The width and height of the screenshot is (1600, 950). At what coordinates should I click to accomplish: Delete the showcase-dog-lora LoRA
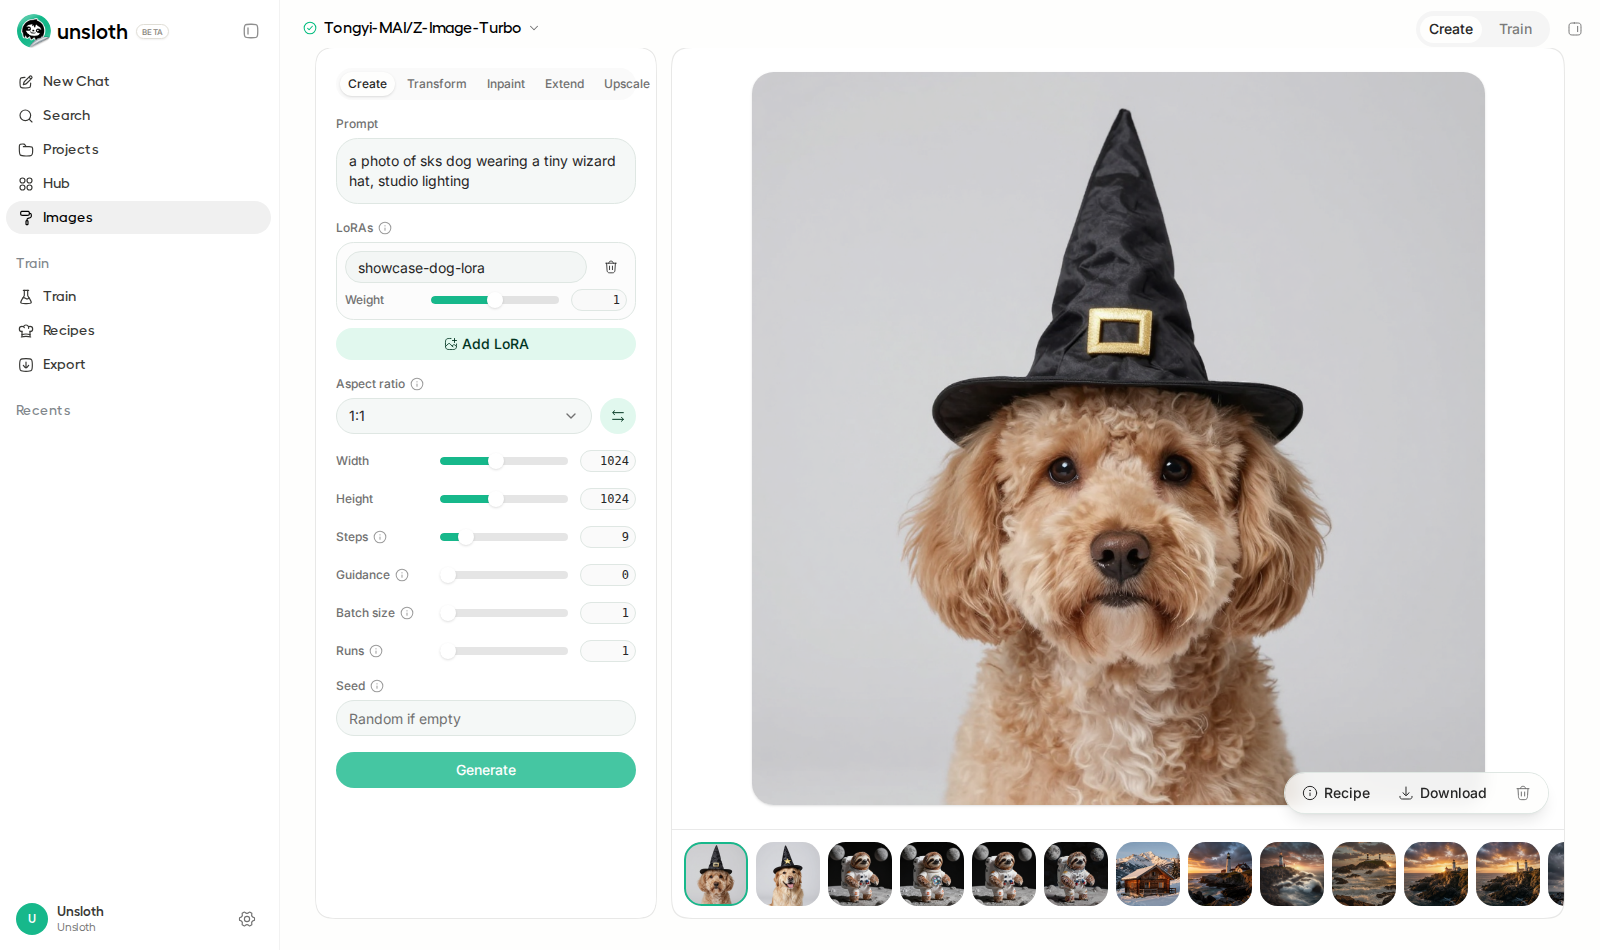click(x=611, y=267)
